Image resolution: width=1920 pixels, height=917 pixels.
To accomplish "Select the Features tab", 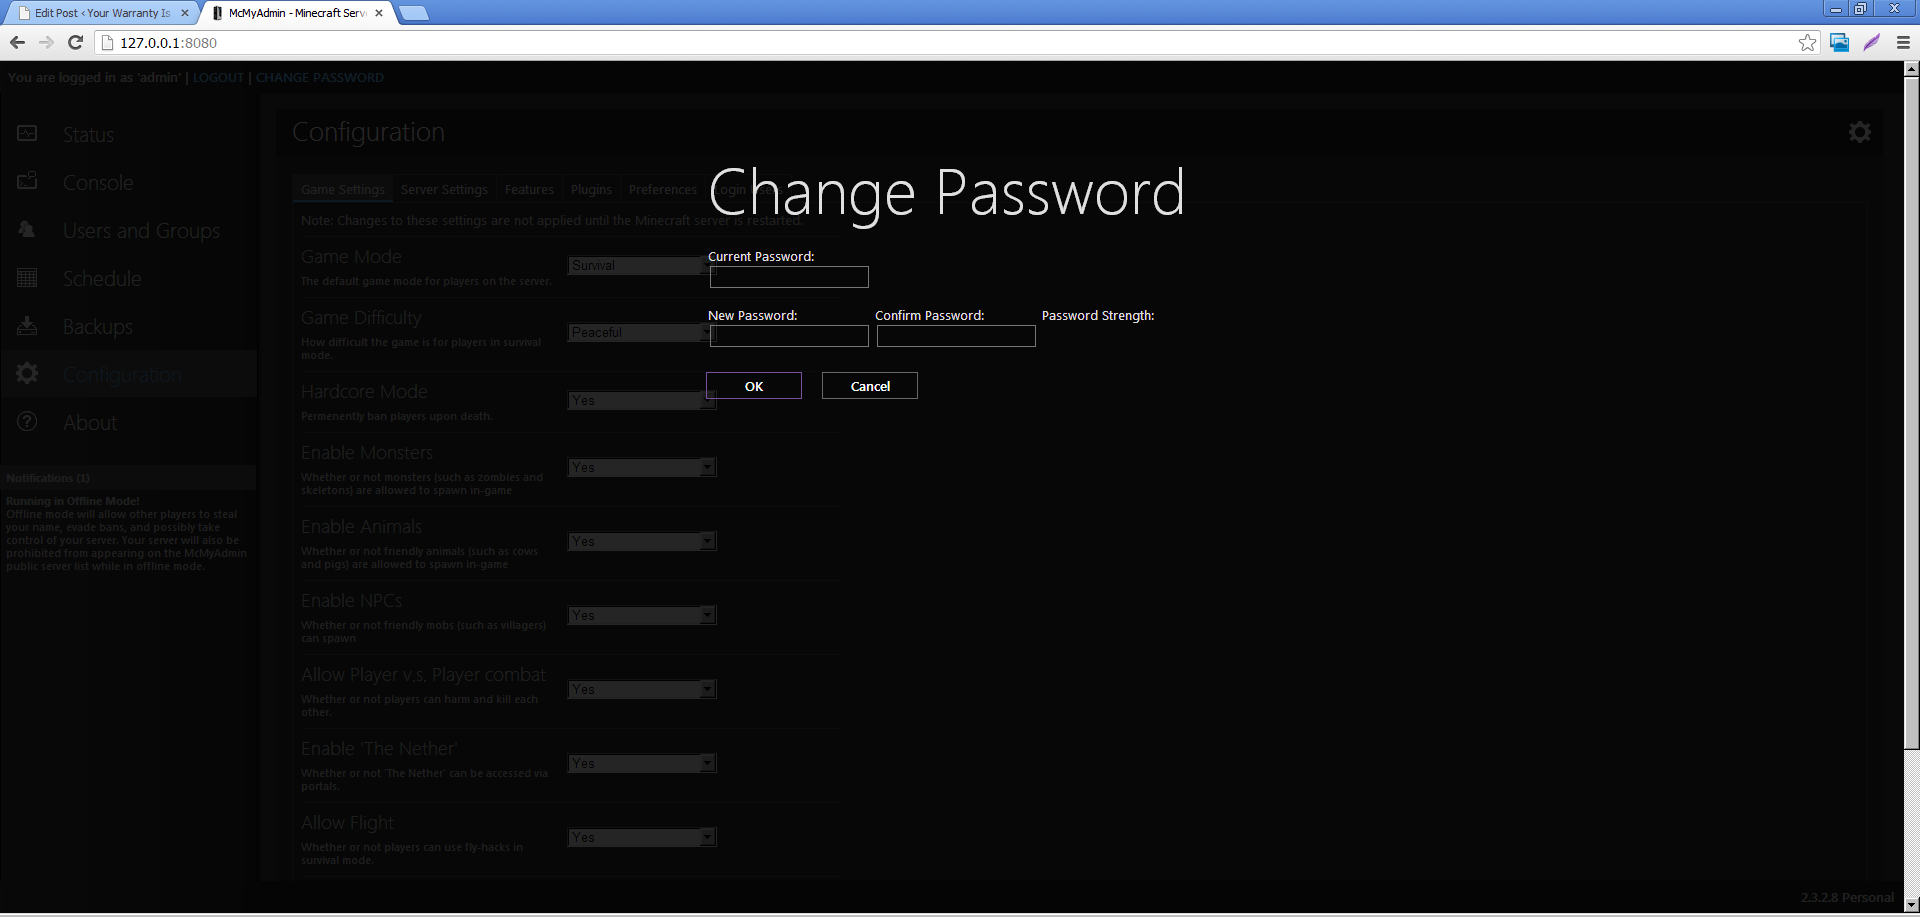I will (x=529, y=189).
